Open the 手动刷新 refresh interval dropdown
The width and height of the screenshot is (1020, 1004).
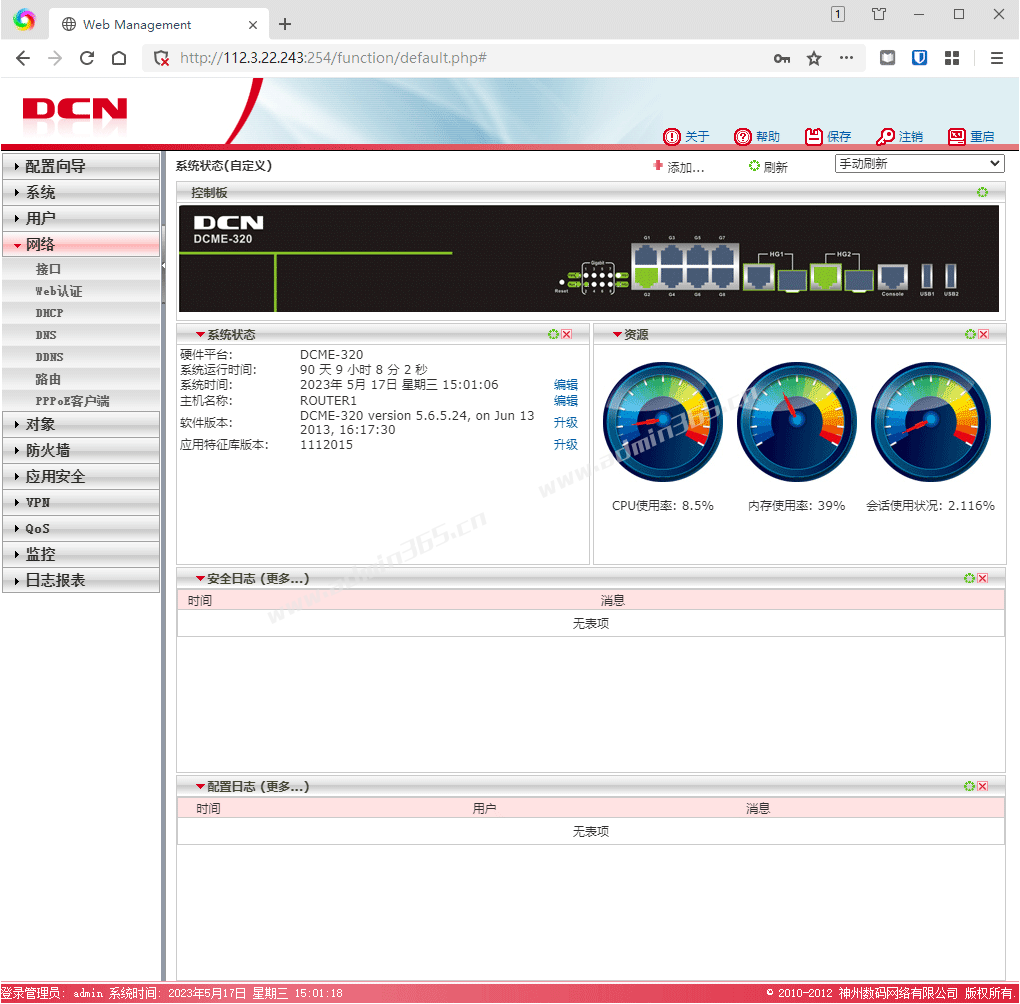[x=919, y=163]
